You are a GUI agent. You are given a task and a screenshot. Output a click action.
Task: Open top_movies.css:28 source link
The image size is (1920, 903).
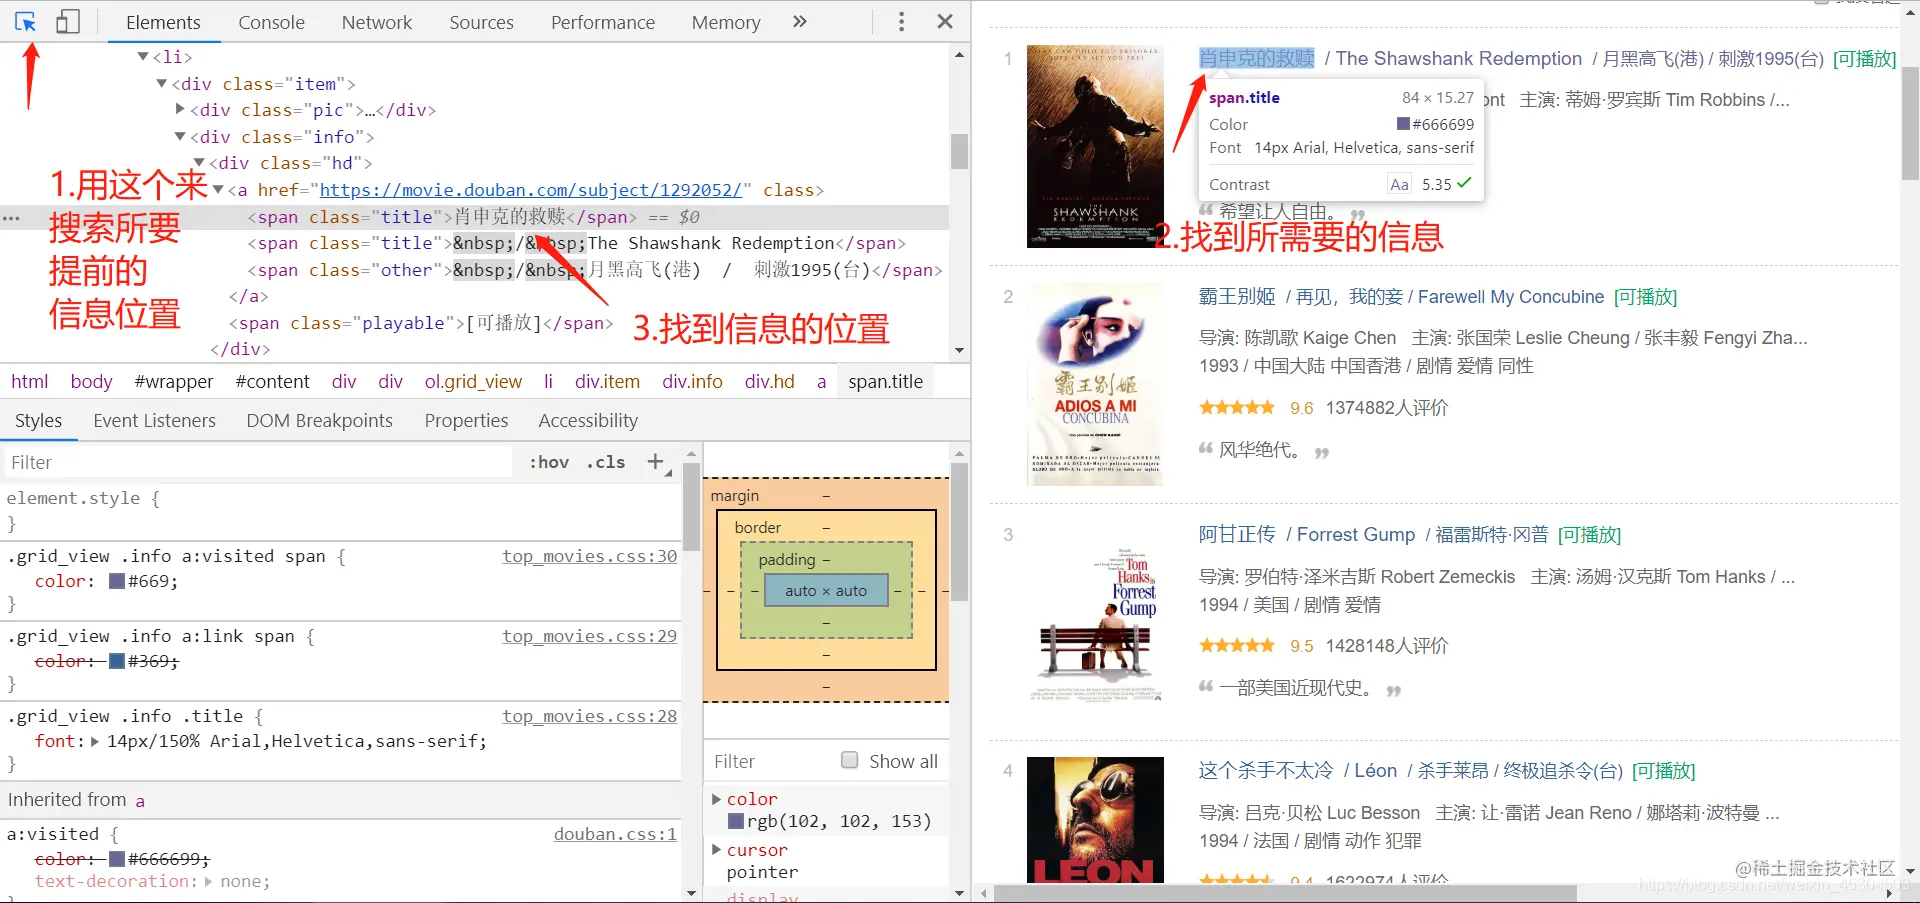(x=589, y=716)
